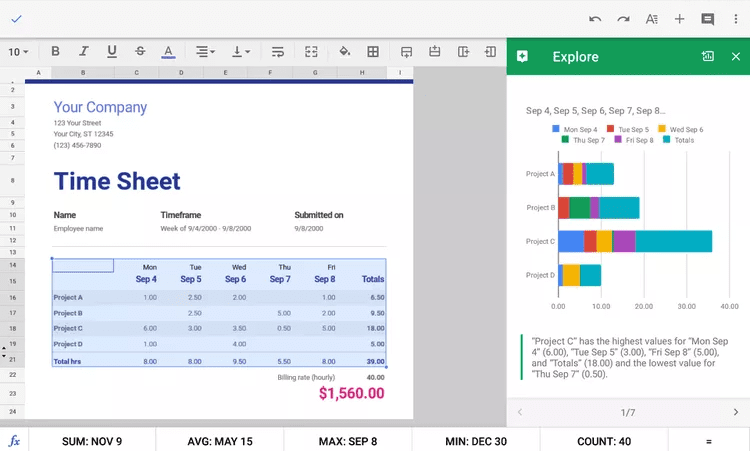This screenshot has width=751, height=451.
Task: Go to the next Explore suggestion
Action: [736, 412]
